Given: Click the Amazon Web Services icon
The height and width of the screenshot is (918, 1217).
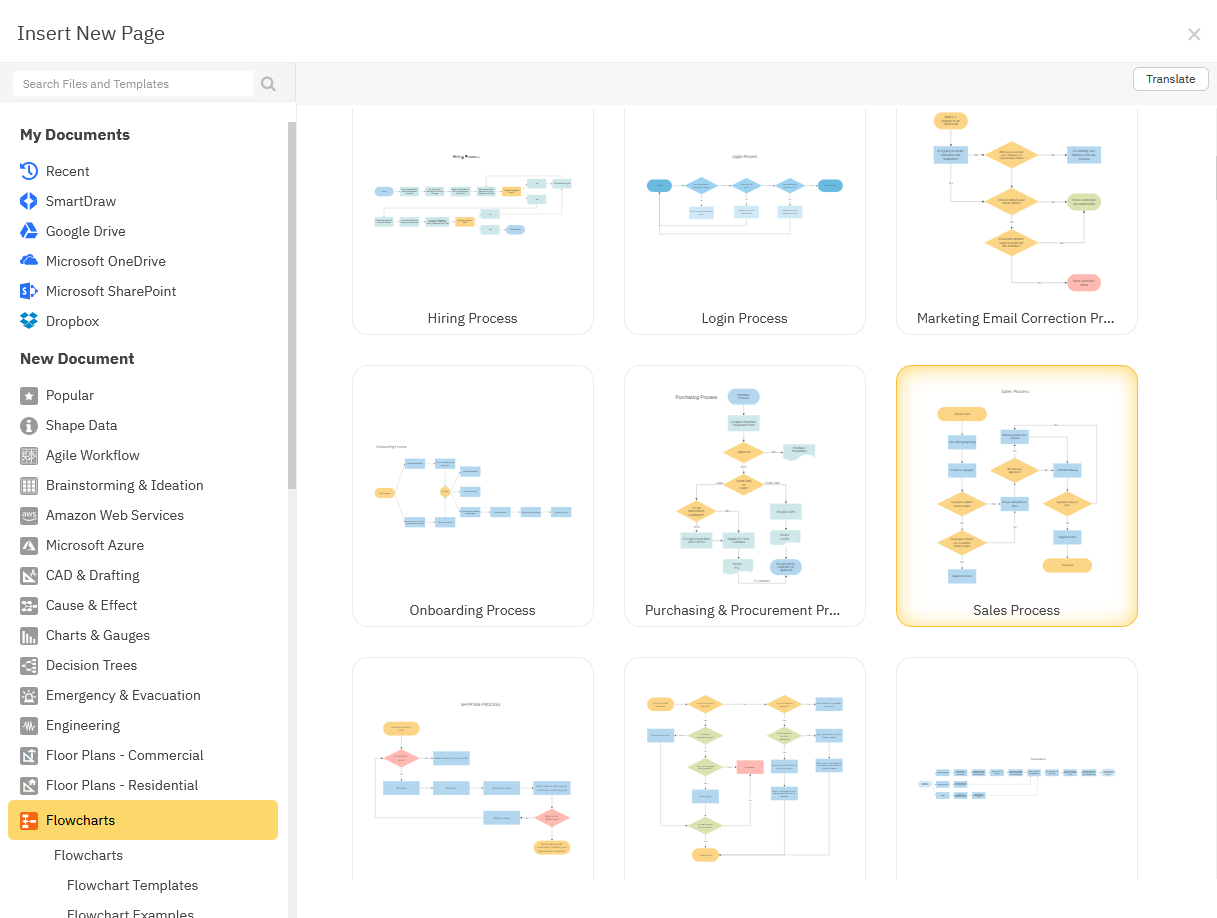Looking at the screenshot, I should tap(29, 515).
